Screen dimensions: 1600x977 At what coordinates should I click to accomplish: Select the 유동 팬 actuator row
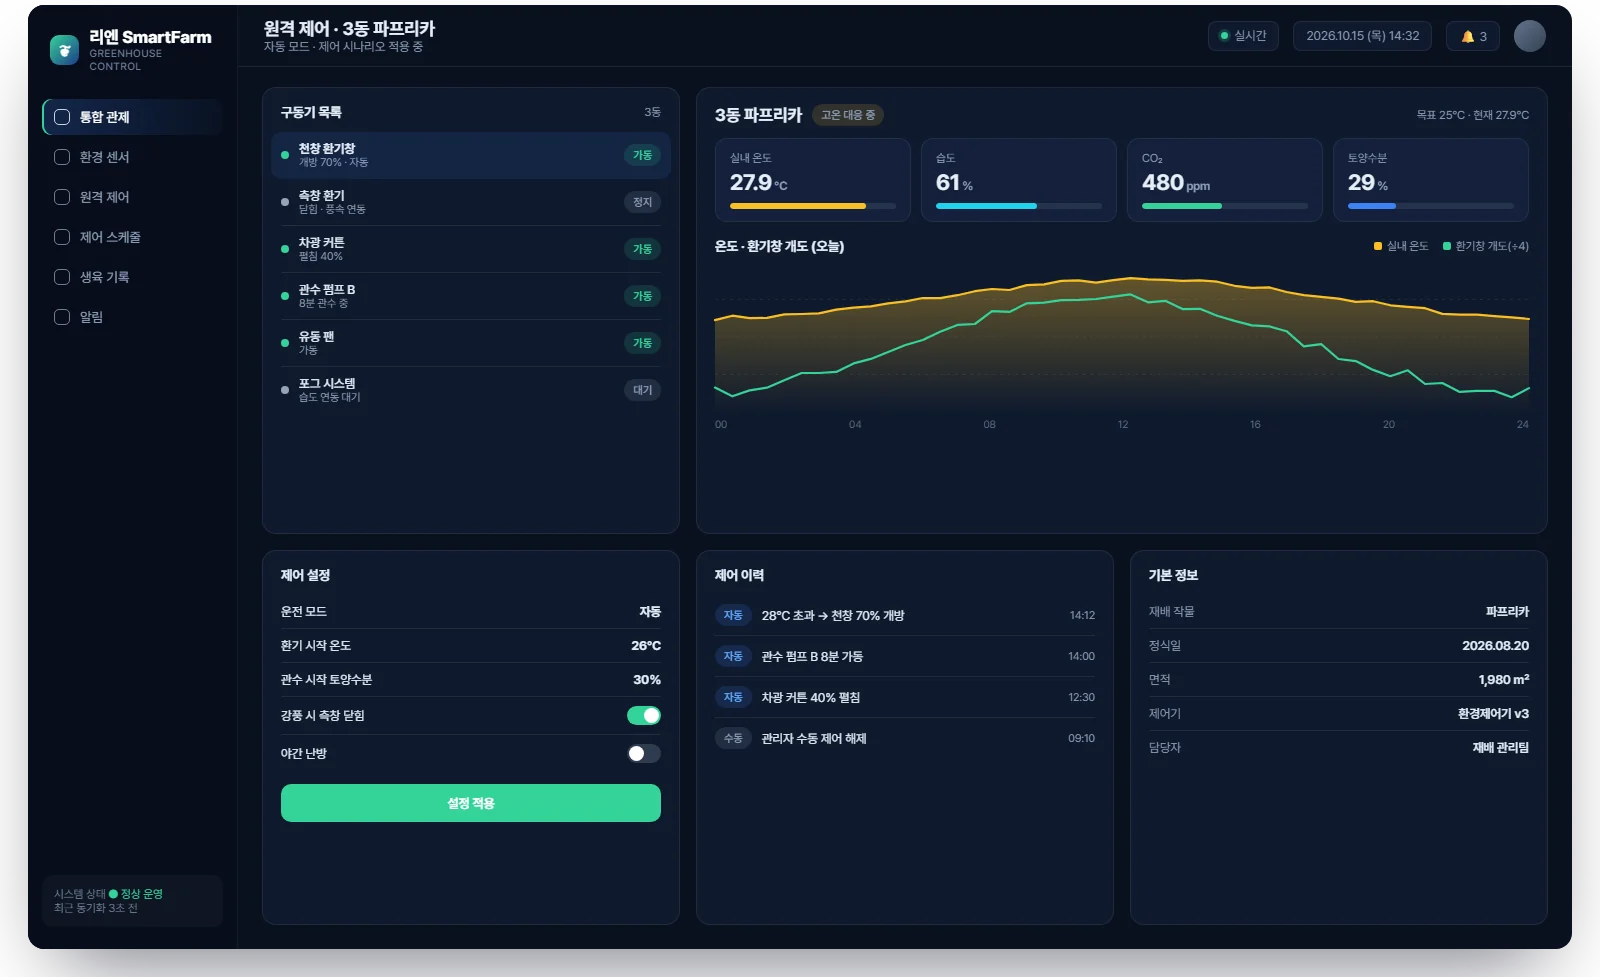point(471,343)
